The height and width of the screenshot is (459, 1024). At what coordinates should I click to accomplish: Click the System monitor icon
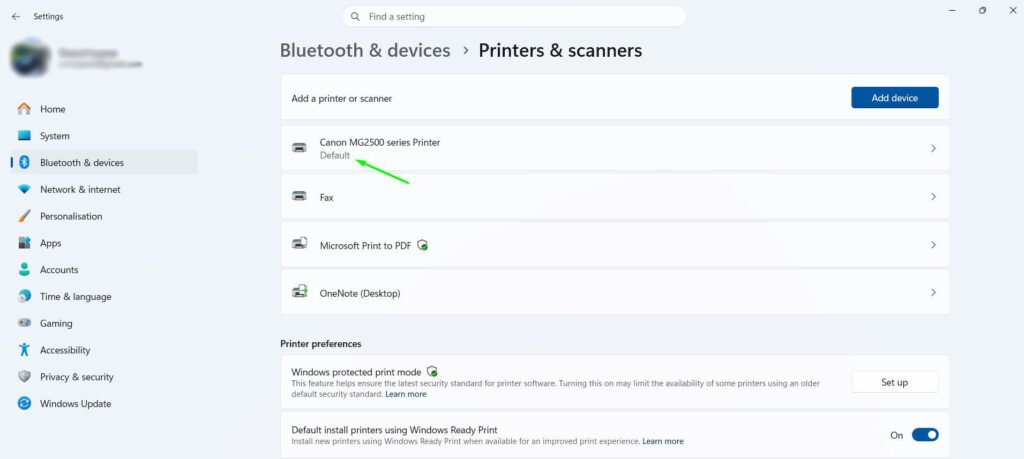24,136
